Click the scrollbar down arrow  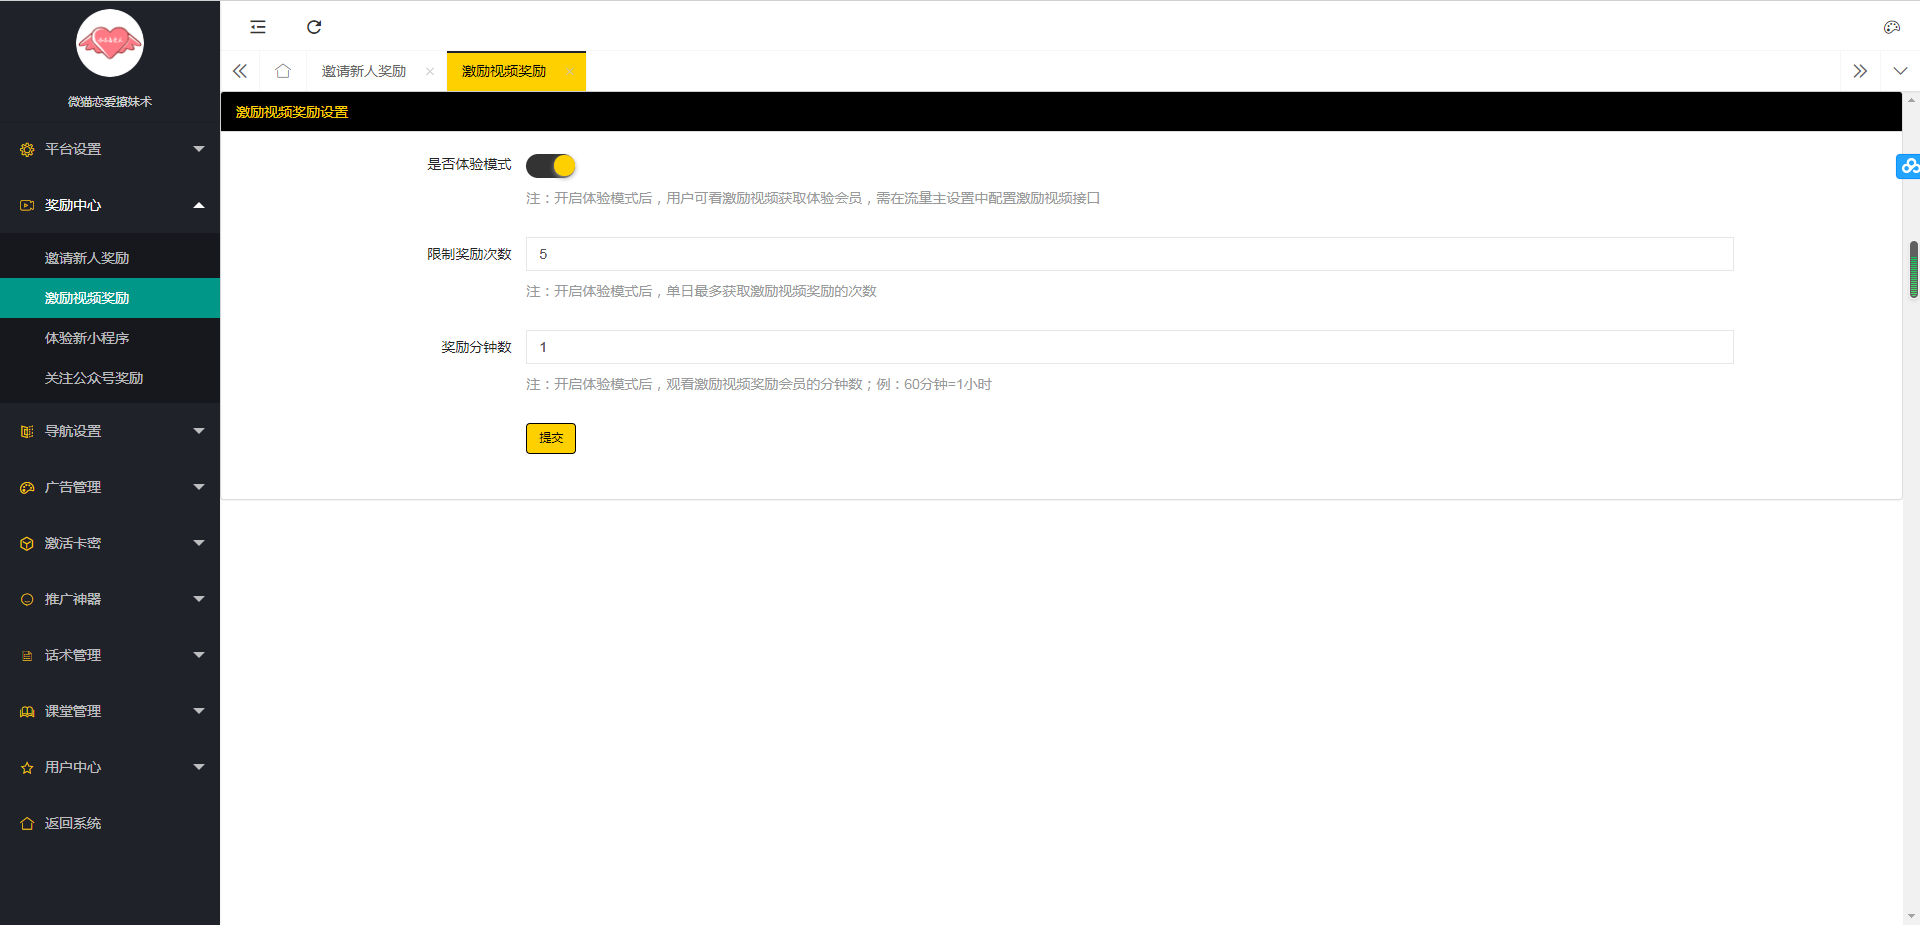tap(1912, 916)
